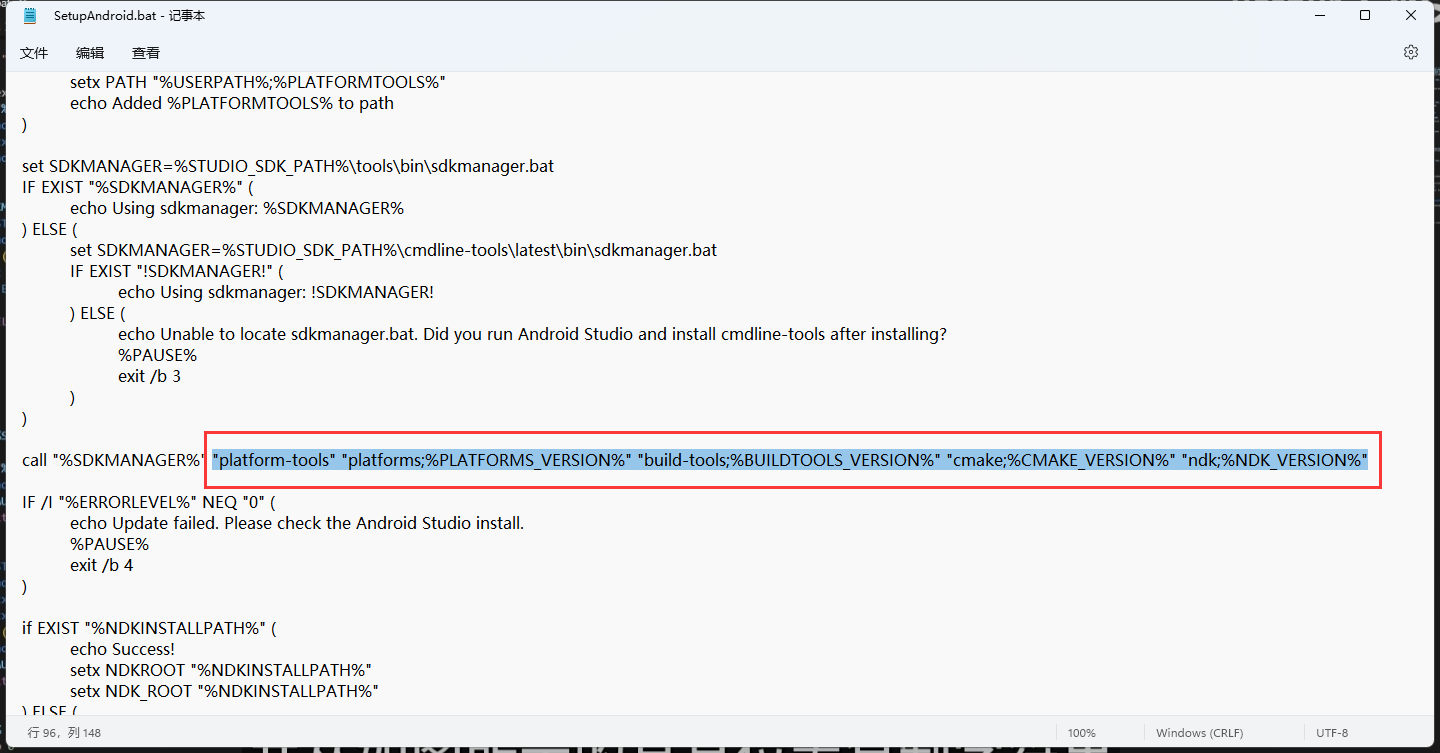The image size is (1440, 753).
Task: Click 'echo Using sdkmanager: %SDKMANAGER%' line
Action: click(x=237, y=208)
